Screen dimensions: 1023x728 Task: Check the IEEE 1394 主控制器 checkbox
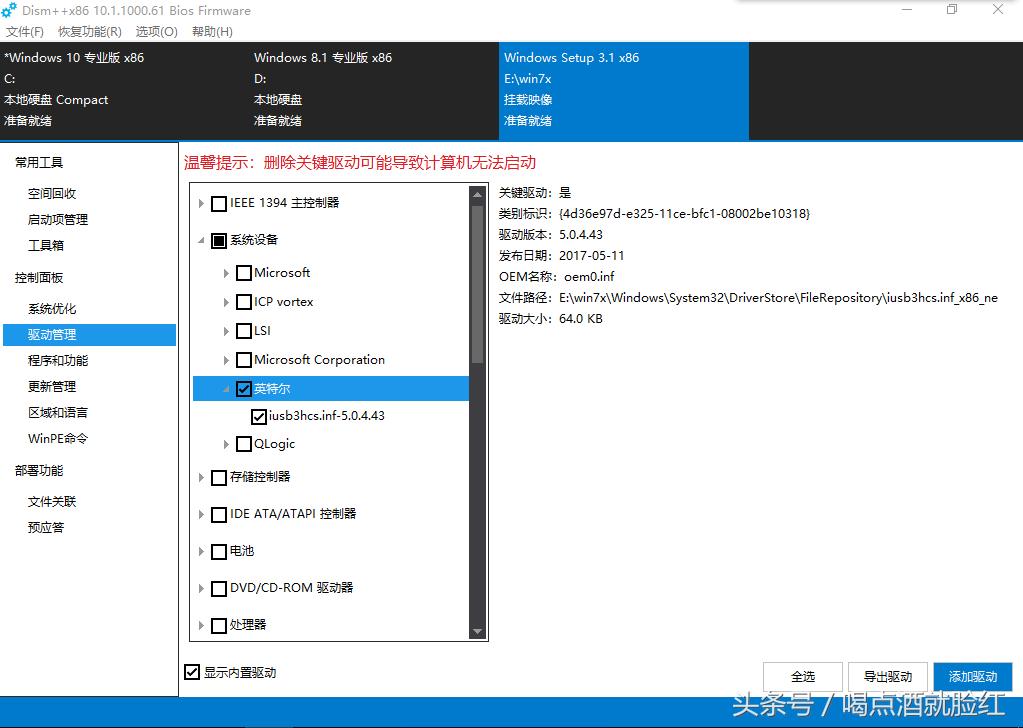(x=218, y=203)
